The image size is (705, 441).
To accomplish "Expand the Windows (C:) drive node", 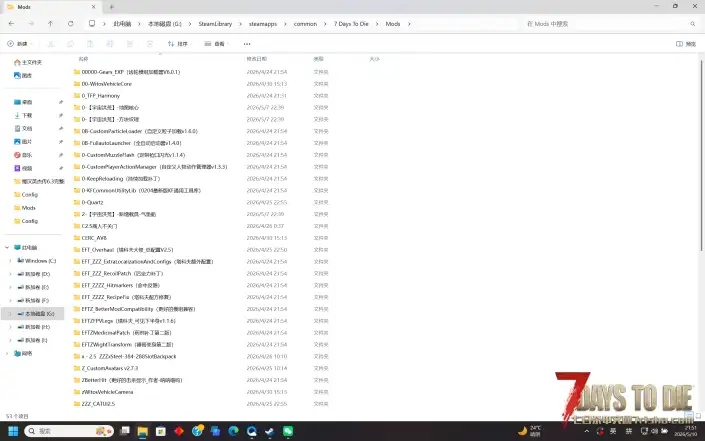I will [x=10, y=261].
